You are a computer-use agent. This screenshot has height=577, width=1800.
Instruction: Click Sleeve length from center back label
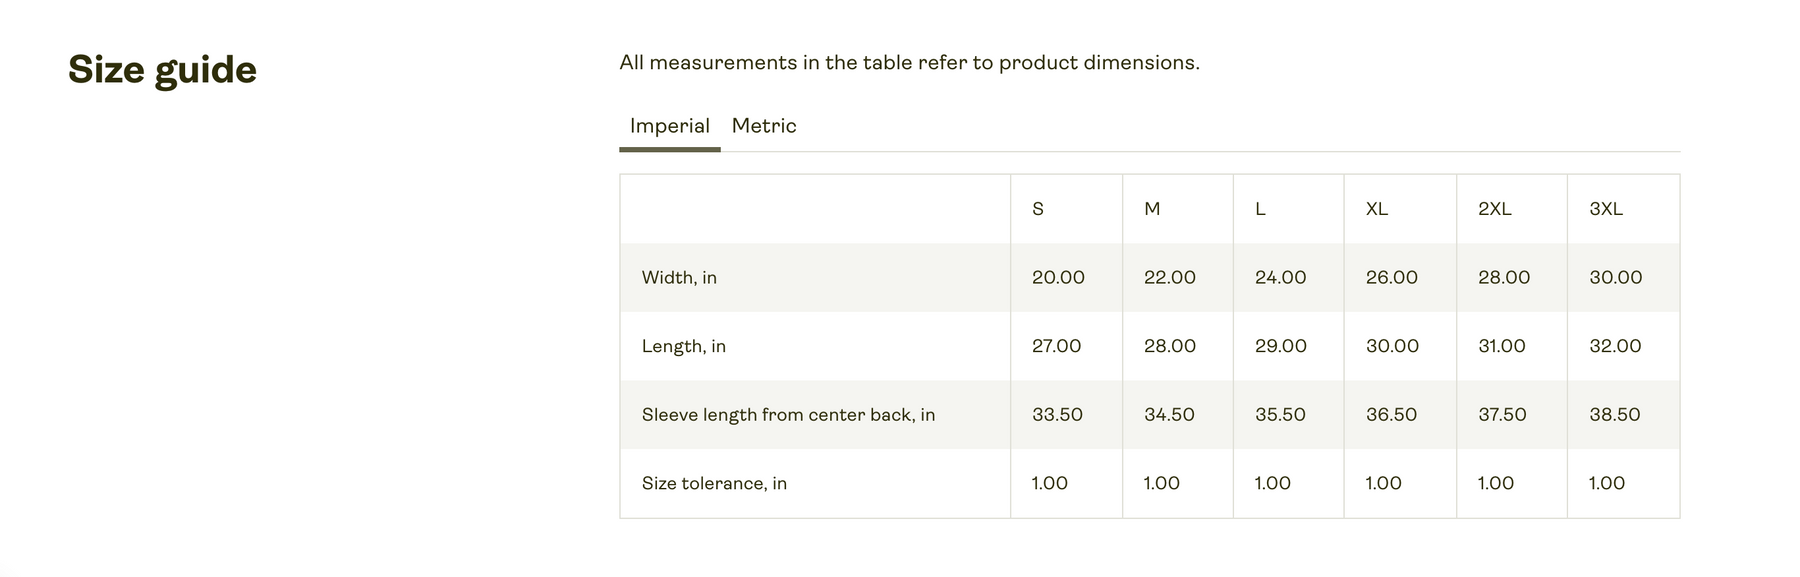click(788, 415)
